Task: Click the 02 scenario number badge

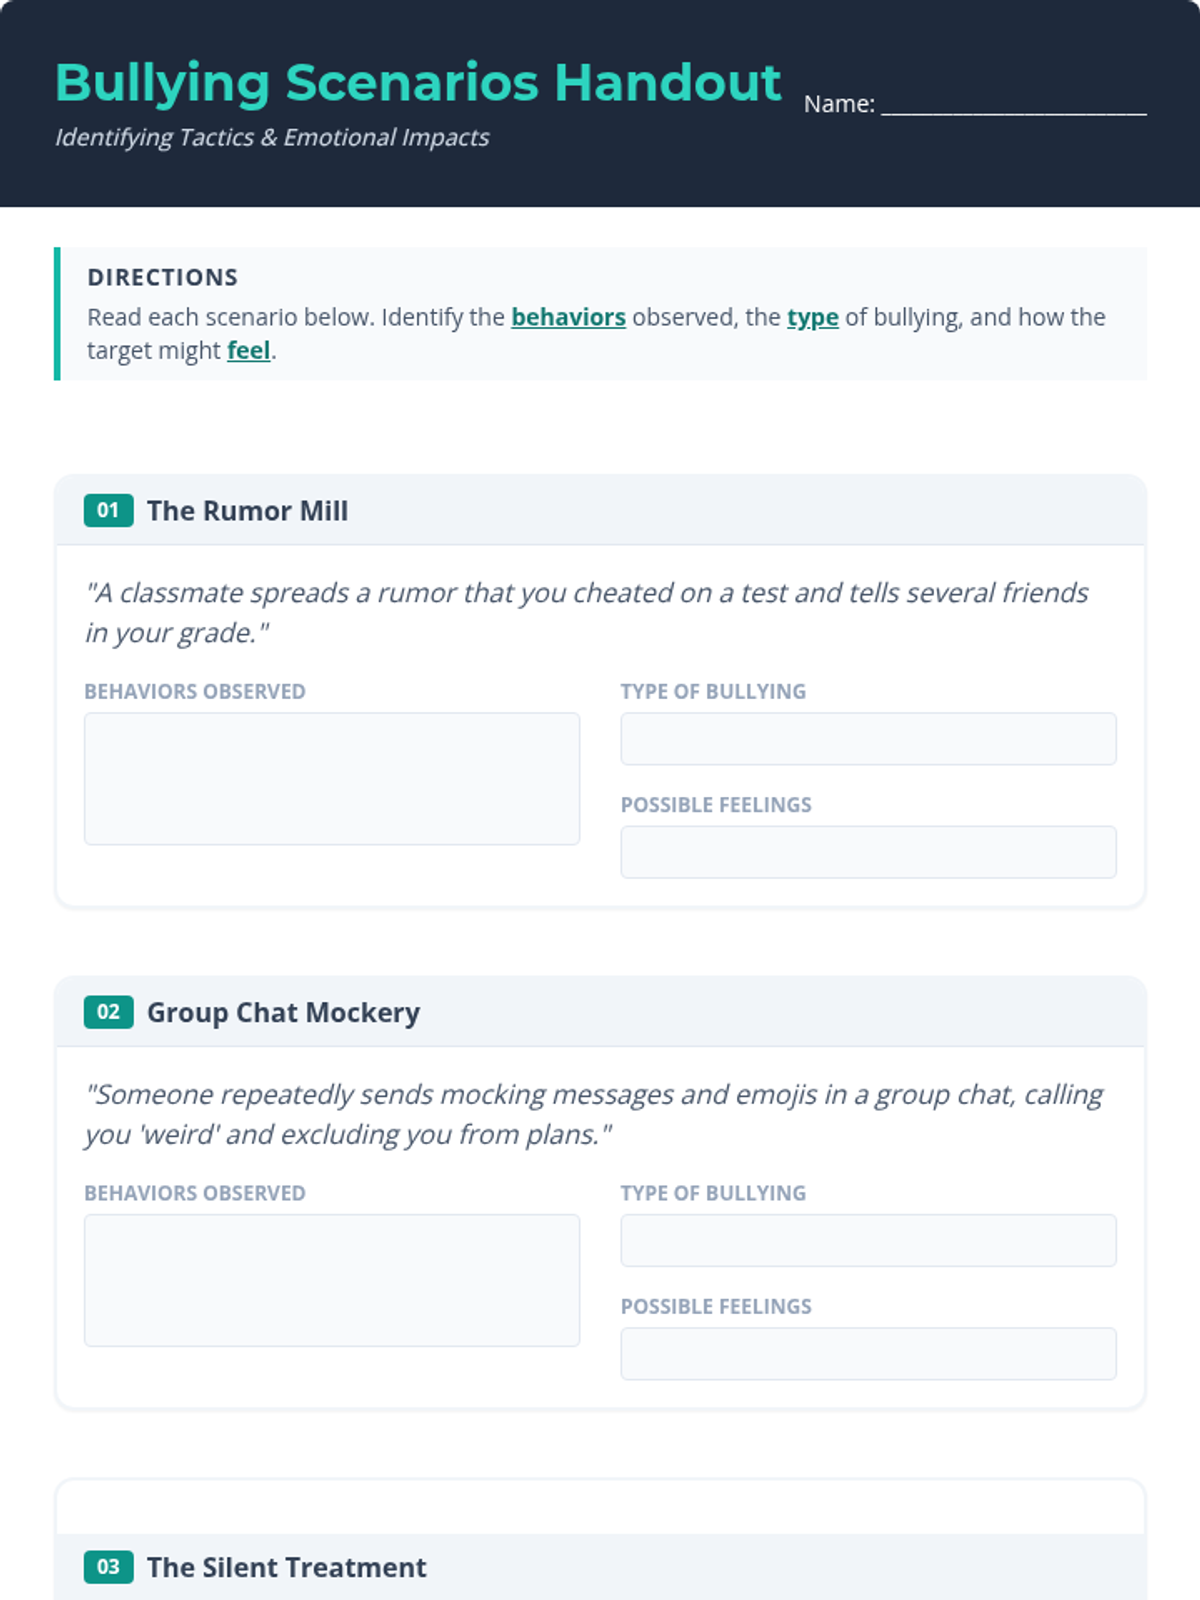Action: [x=108, y=1012]
